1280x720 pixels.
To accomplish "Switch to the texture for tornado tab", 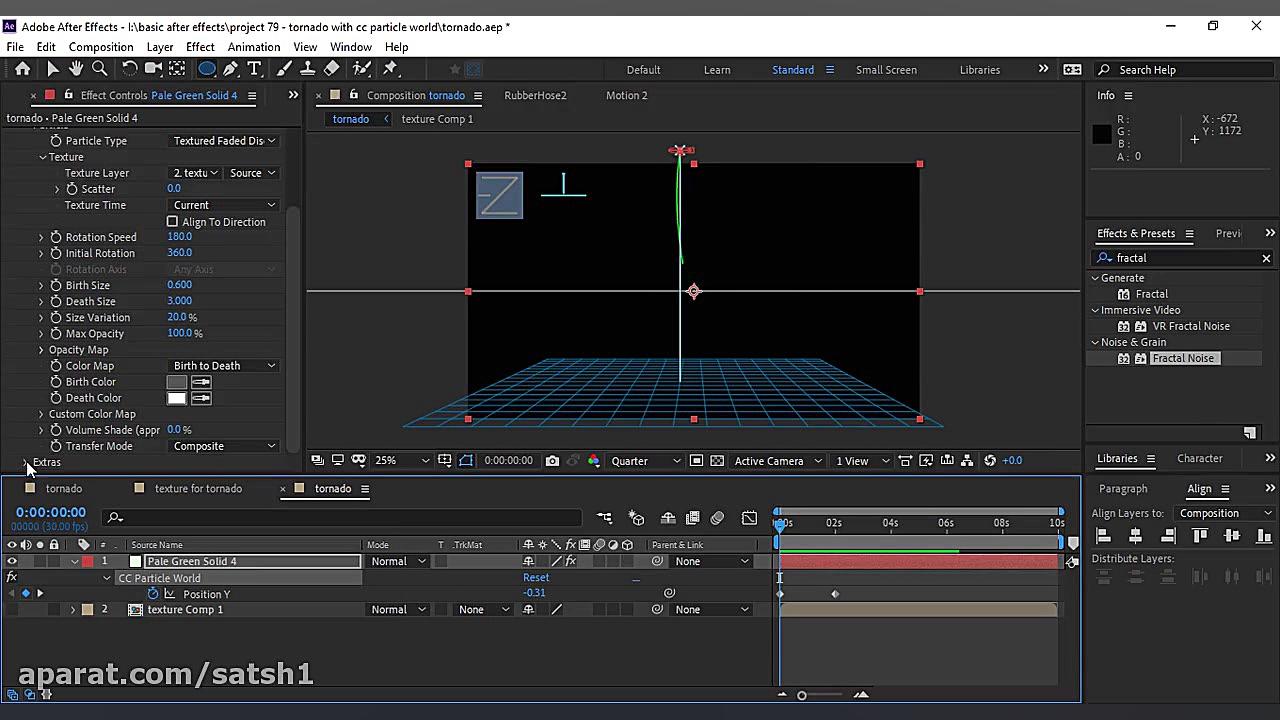I will 198,489.
